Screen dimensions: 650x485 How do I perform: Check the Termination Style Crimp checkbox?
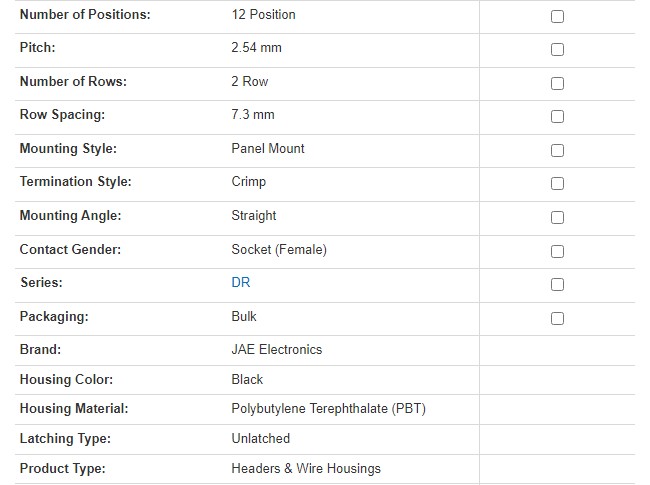(557, 184)
